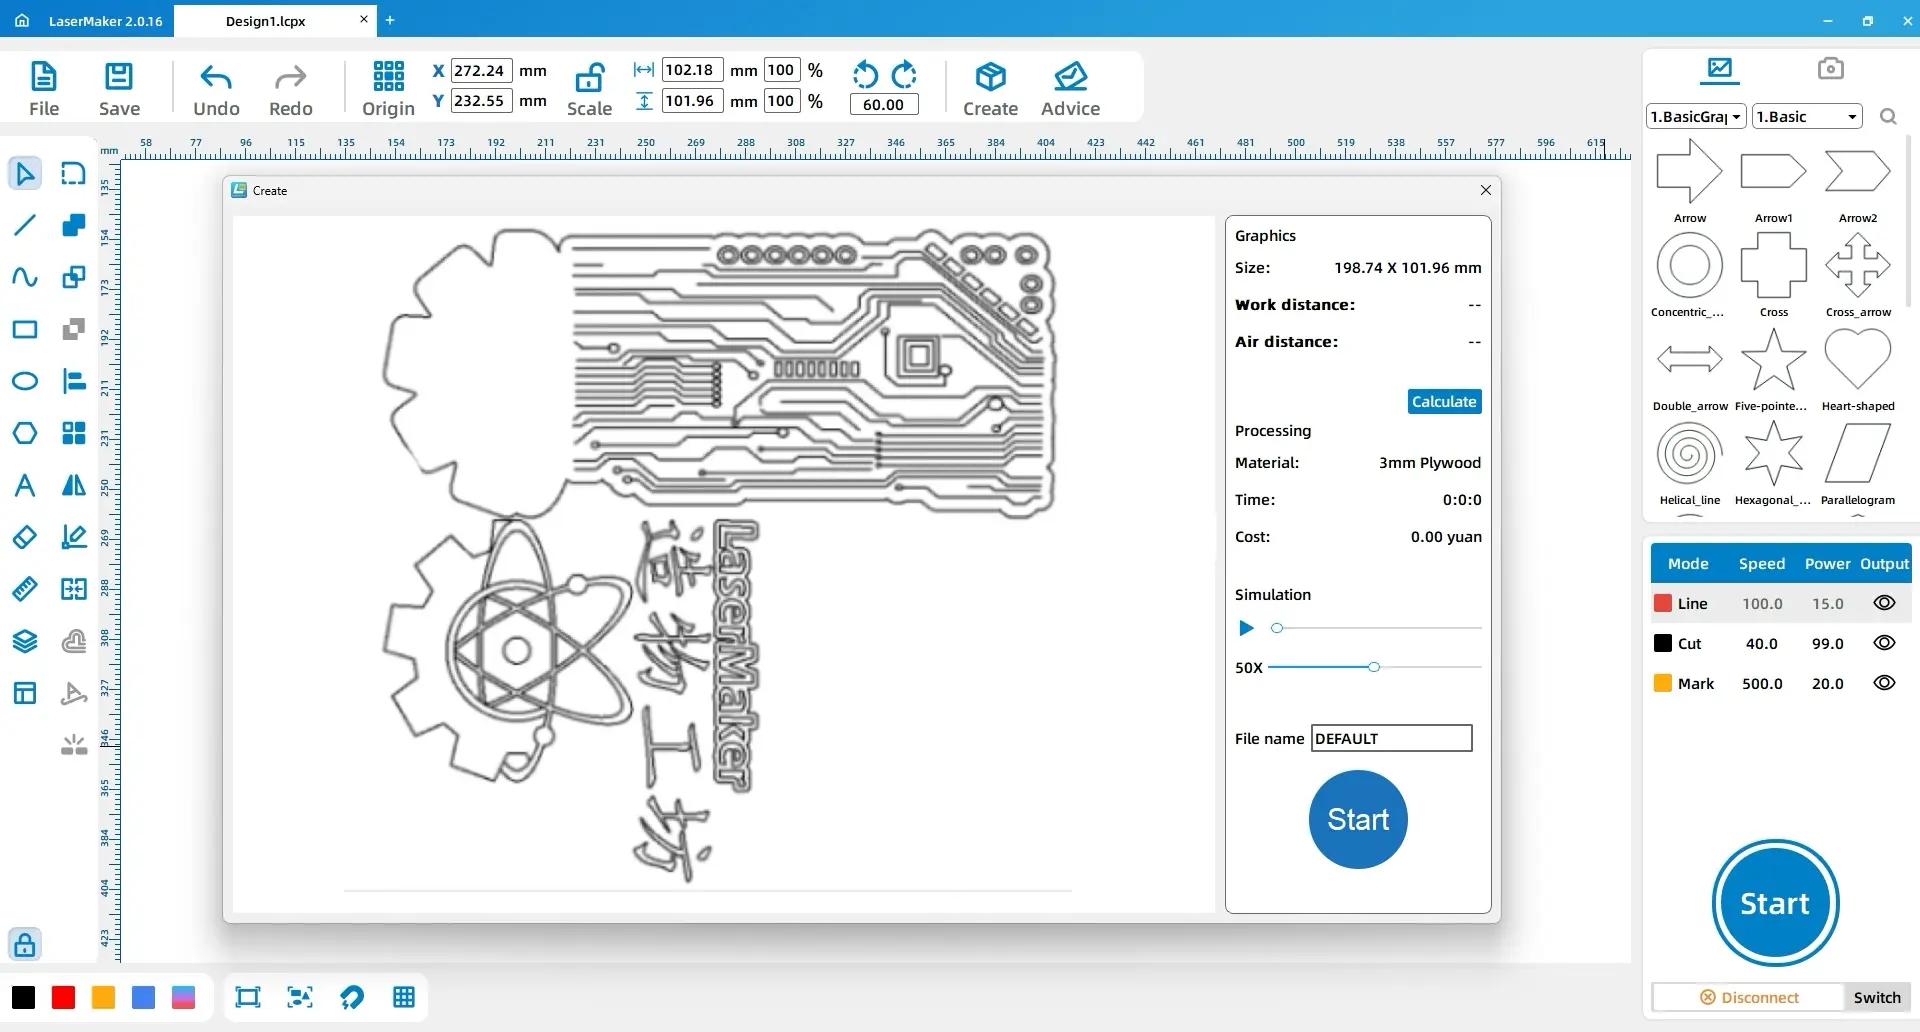Select the eraser tool
1920x1032 pixels.
[x=25, y=537]
